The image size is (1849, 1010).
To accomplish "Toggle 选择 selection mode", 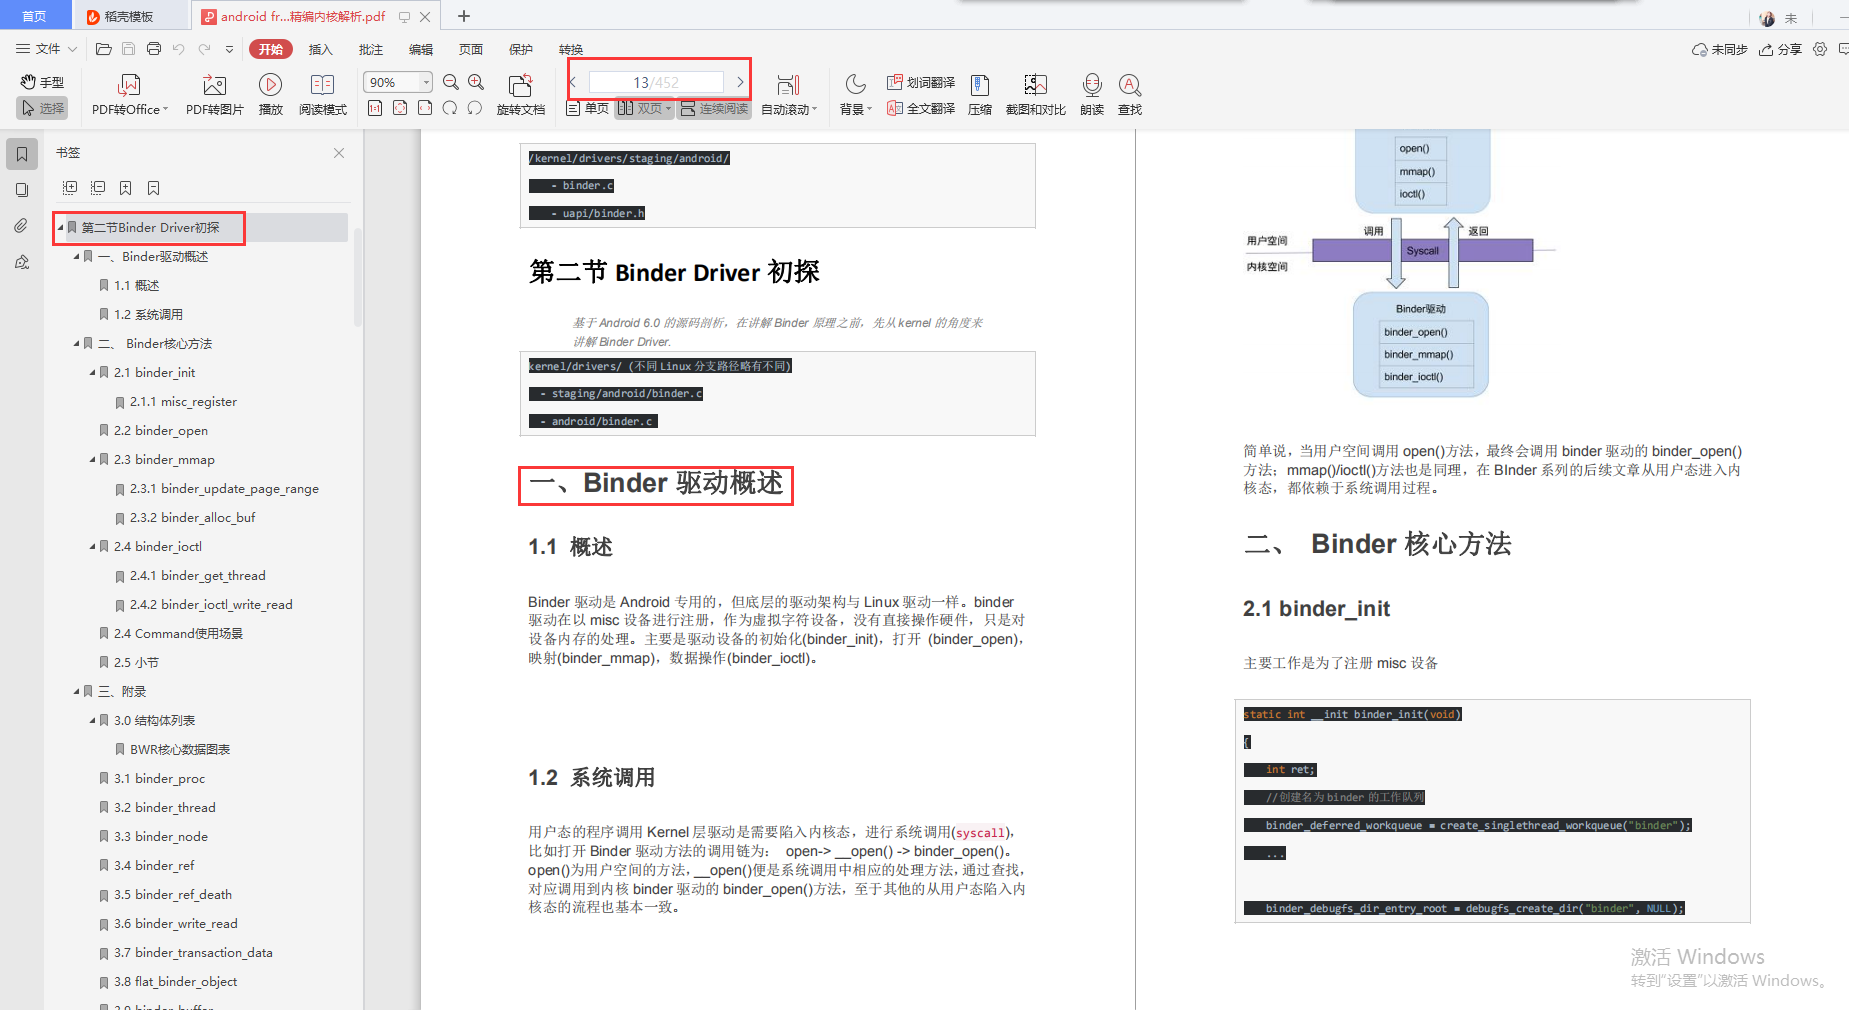I will click(x=41, y=108).
